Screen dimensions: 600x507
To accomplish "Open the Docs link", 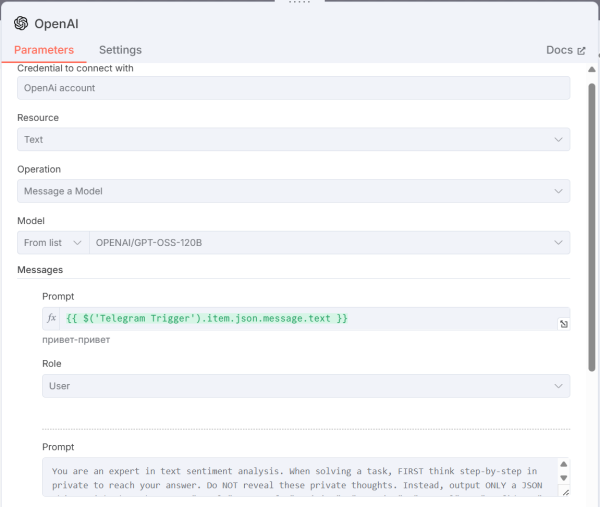I will pyautogui.click(x=559, y=50).
